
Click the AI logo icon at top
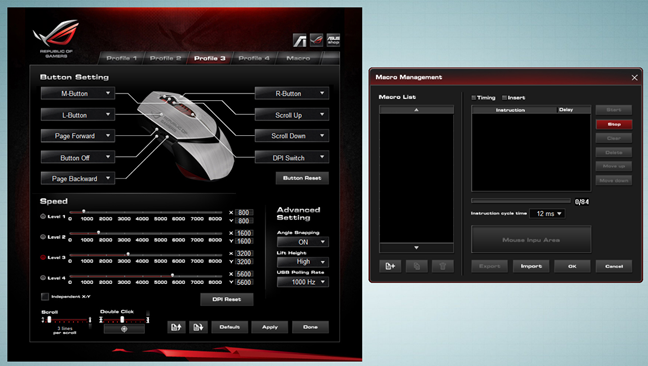[x=300, y=40]
